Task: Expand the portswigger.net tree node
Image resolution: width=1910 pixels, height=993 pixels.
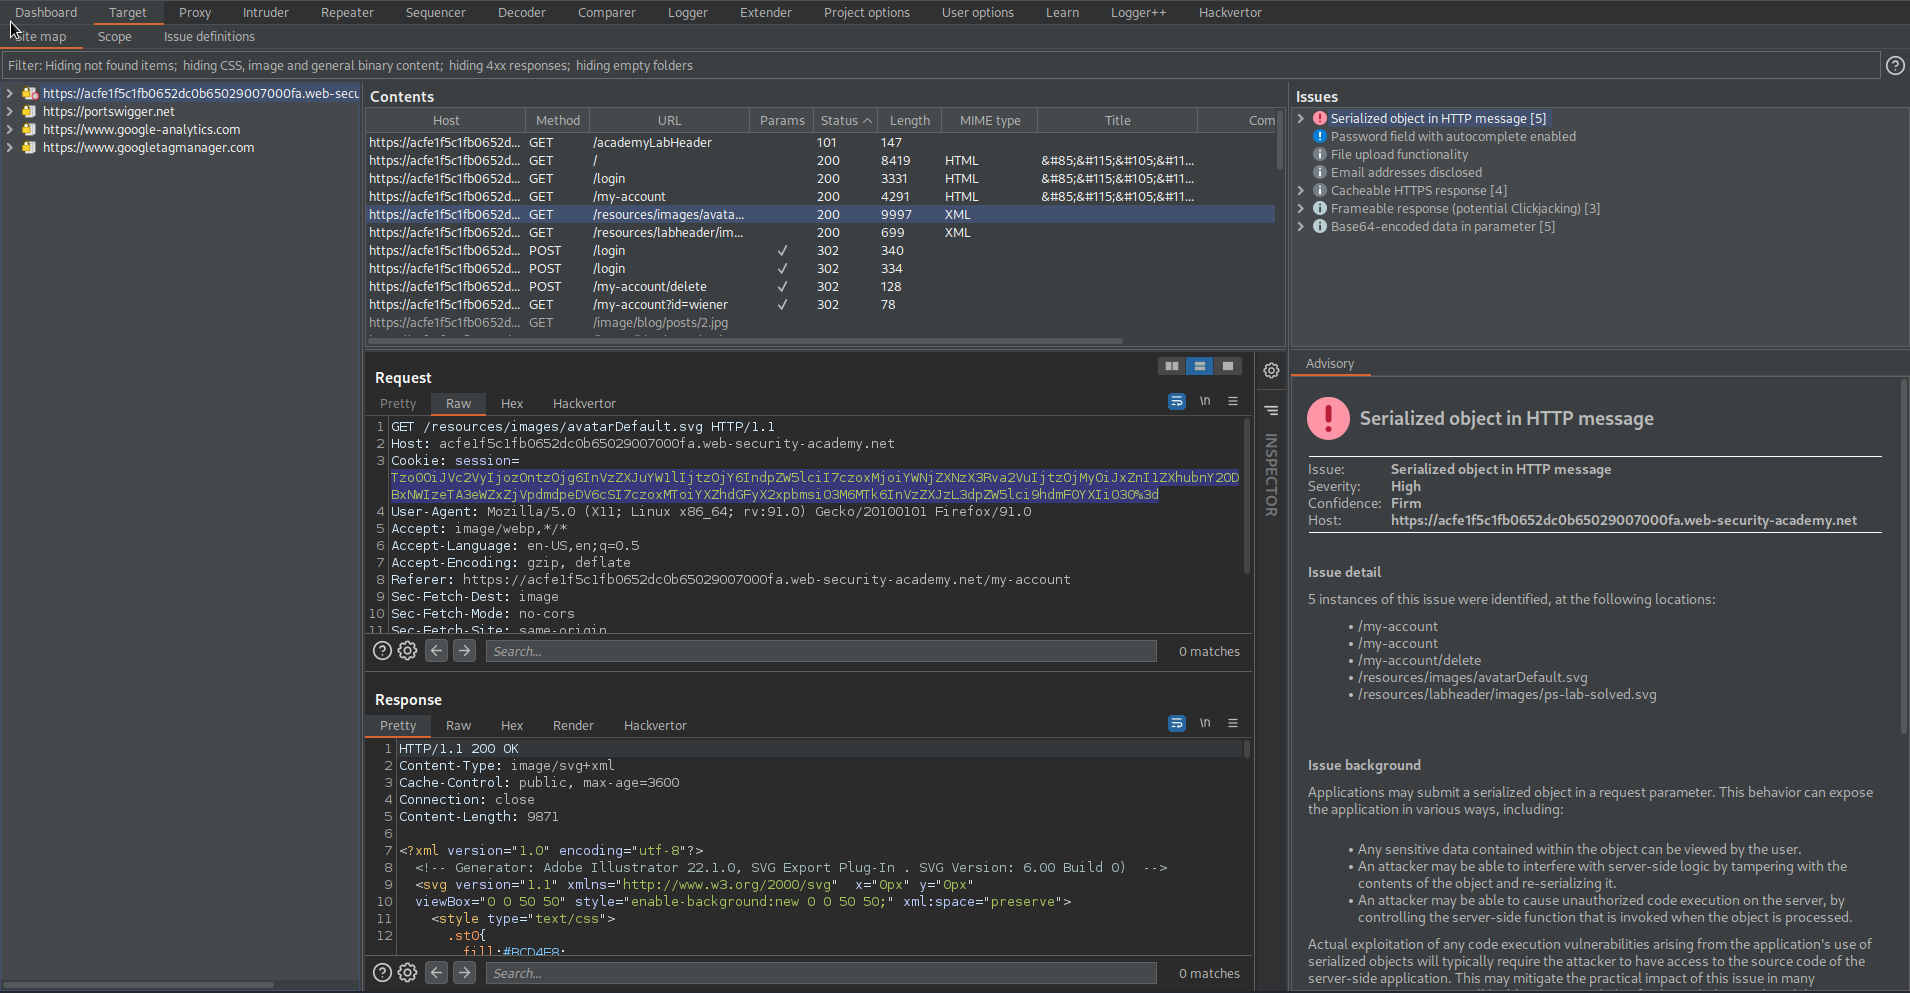Action: pos(10,111)
